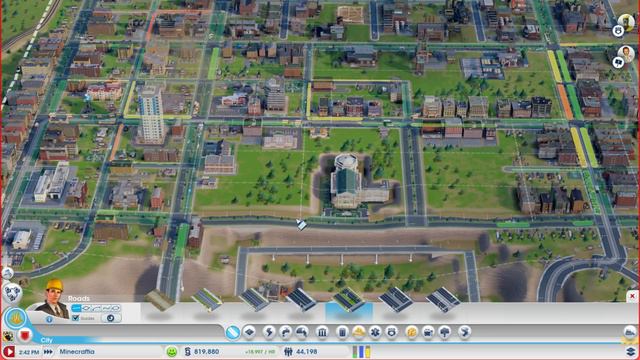This screenshot has width=640, height=360.
Task: Click the Roads panel title
Action: tap(79, 298)
